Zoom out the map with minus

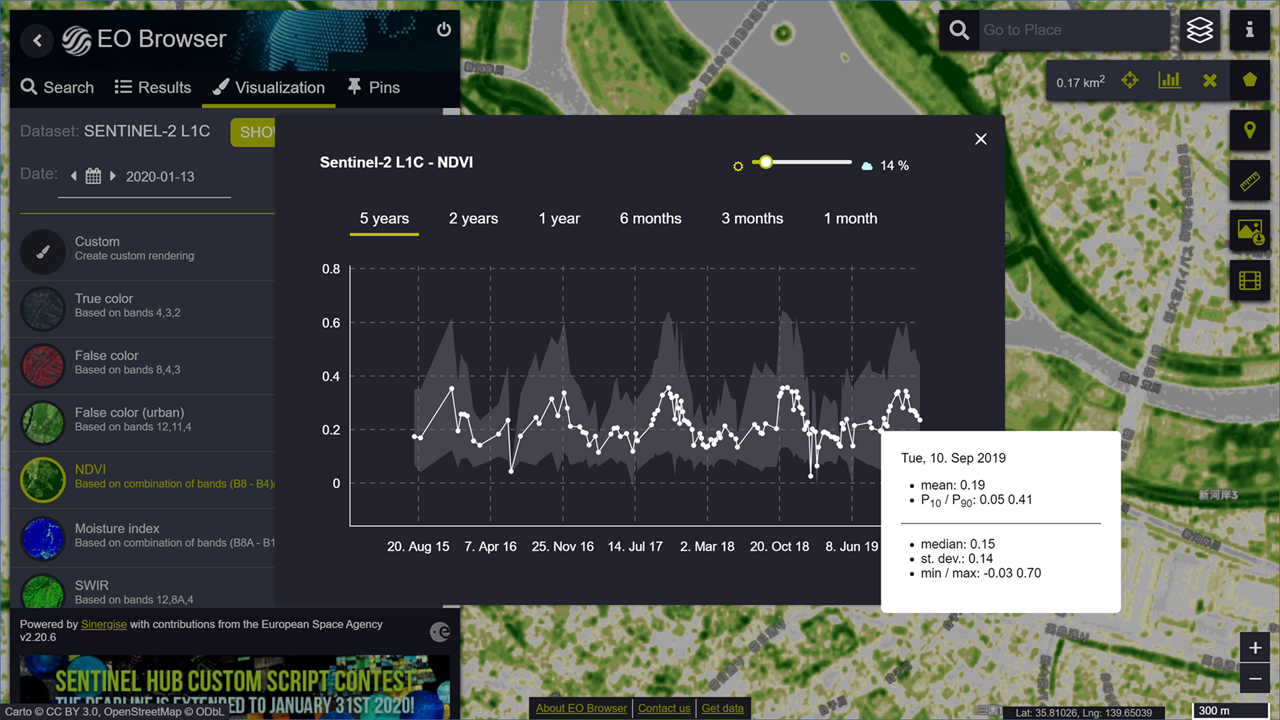coord(1255,679)
